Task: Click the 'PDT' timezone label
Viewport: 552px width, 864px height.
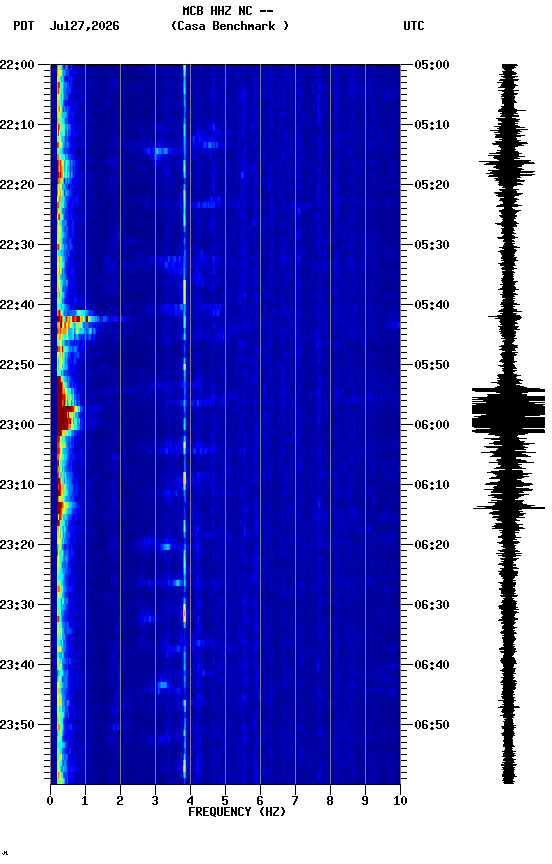Action: [x=24, y=26]
